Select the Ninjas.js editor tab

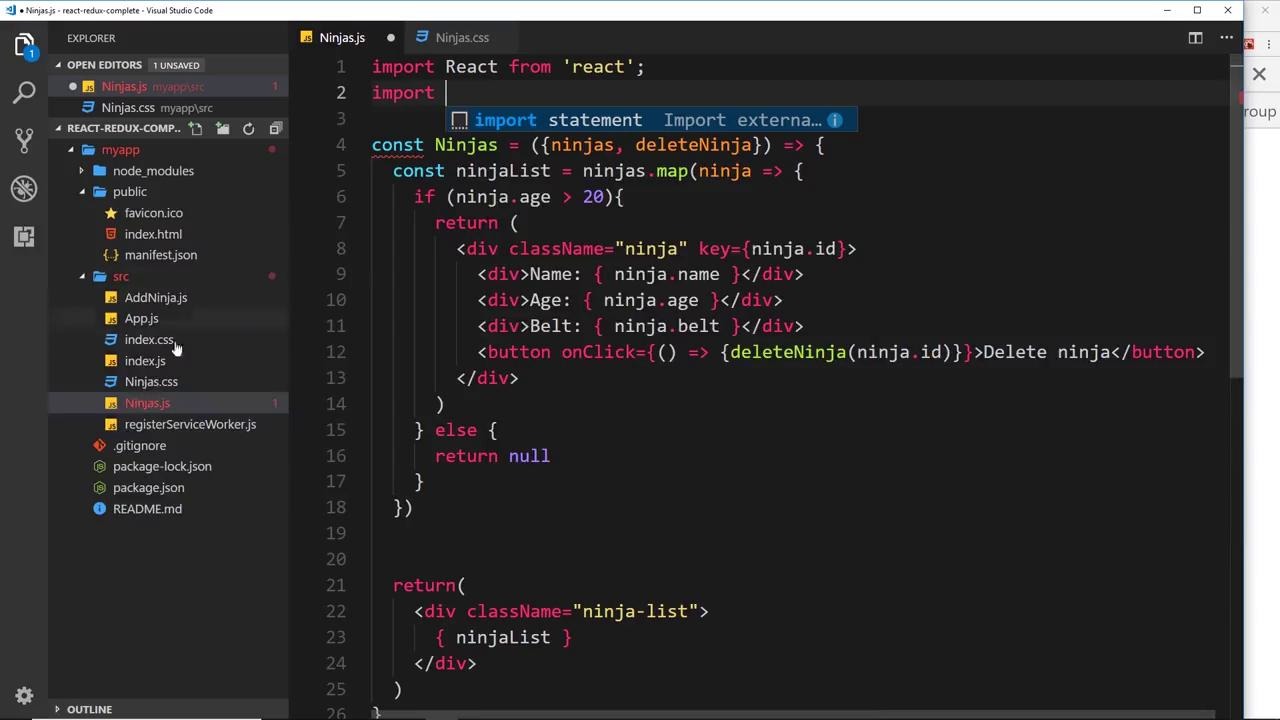341,38
